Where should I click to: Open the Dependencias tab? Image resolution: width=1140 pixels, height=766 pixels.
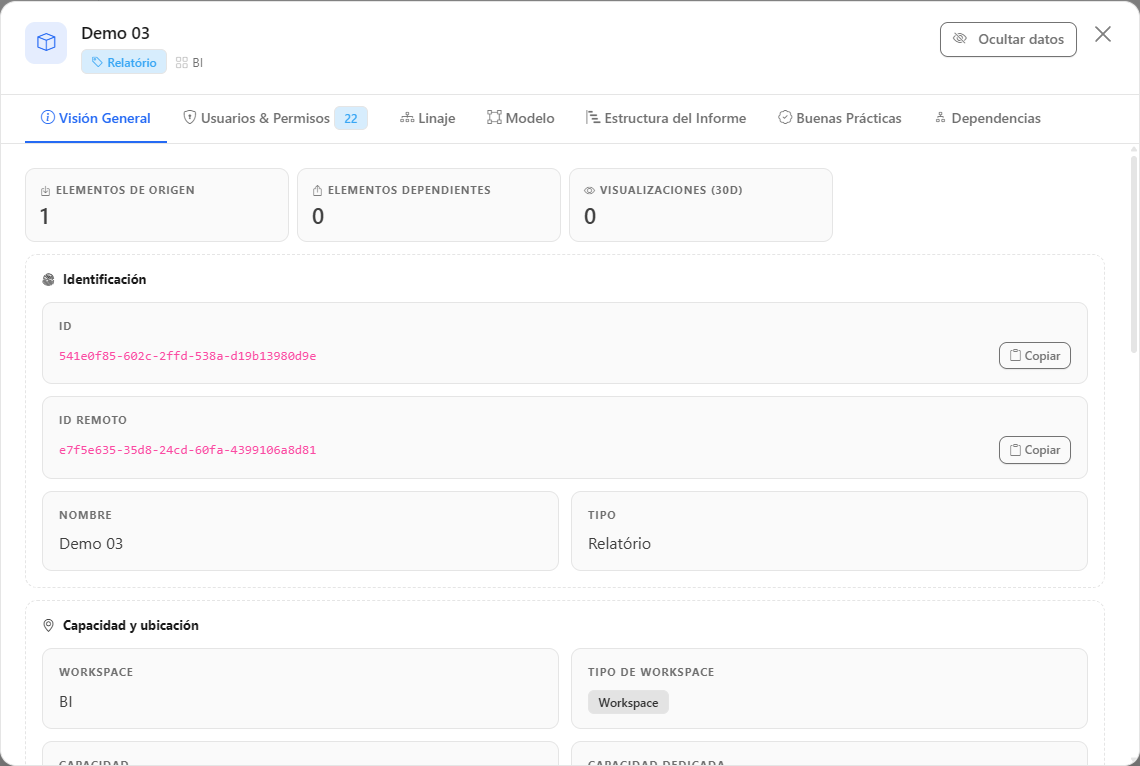[988, 118]
